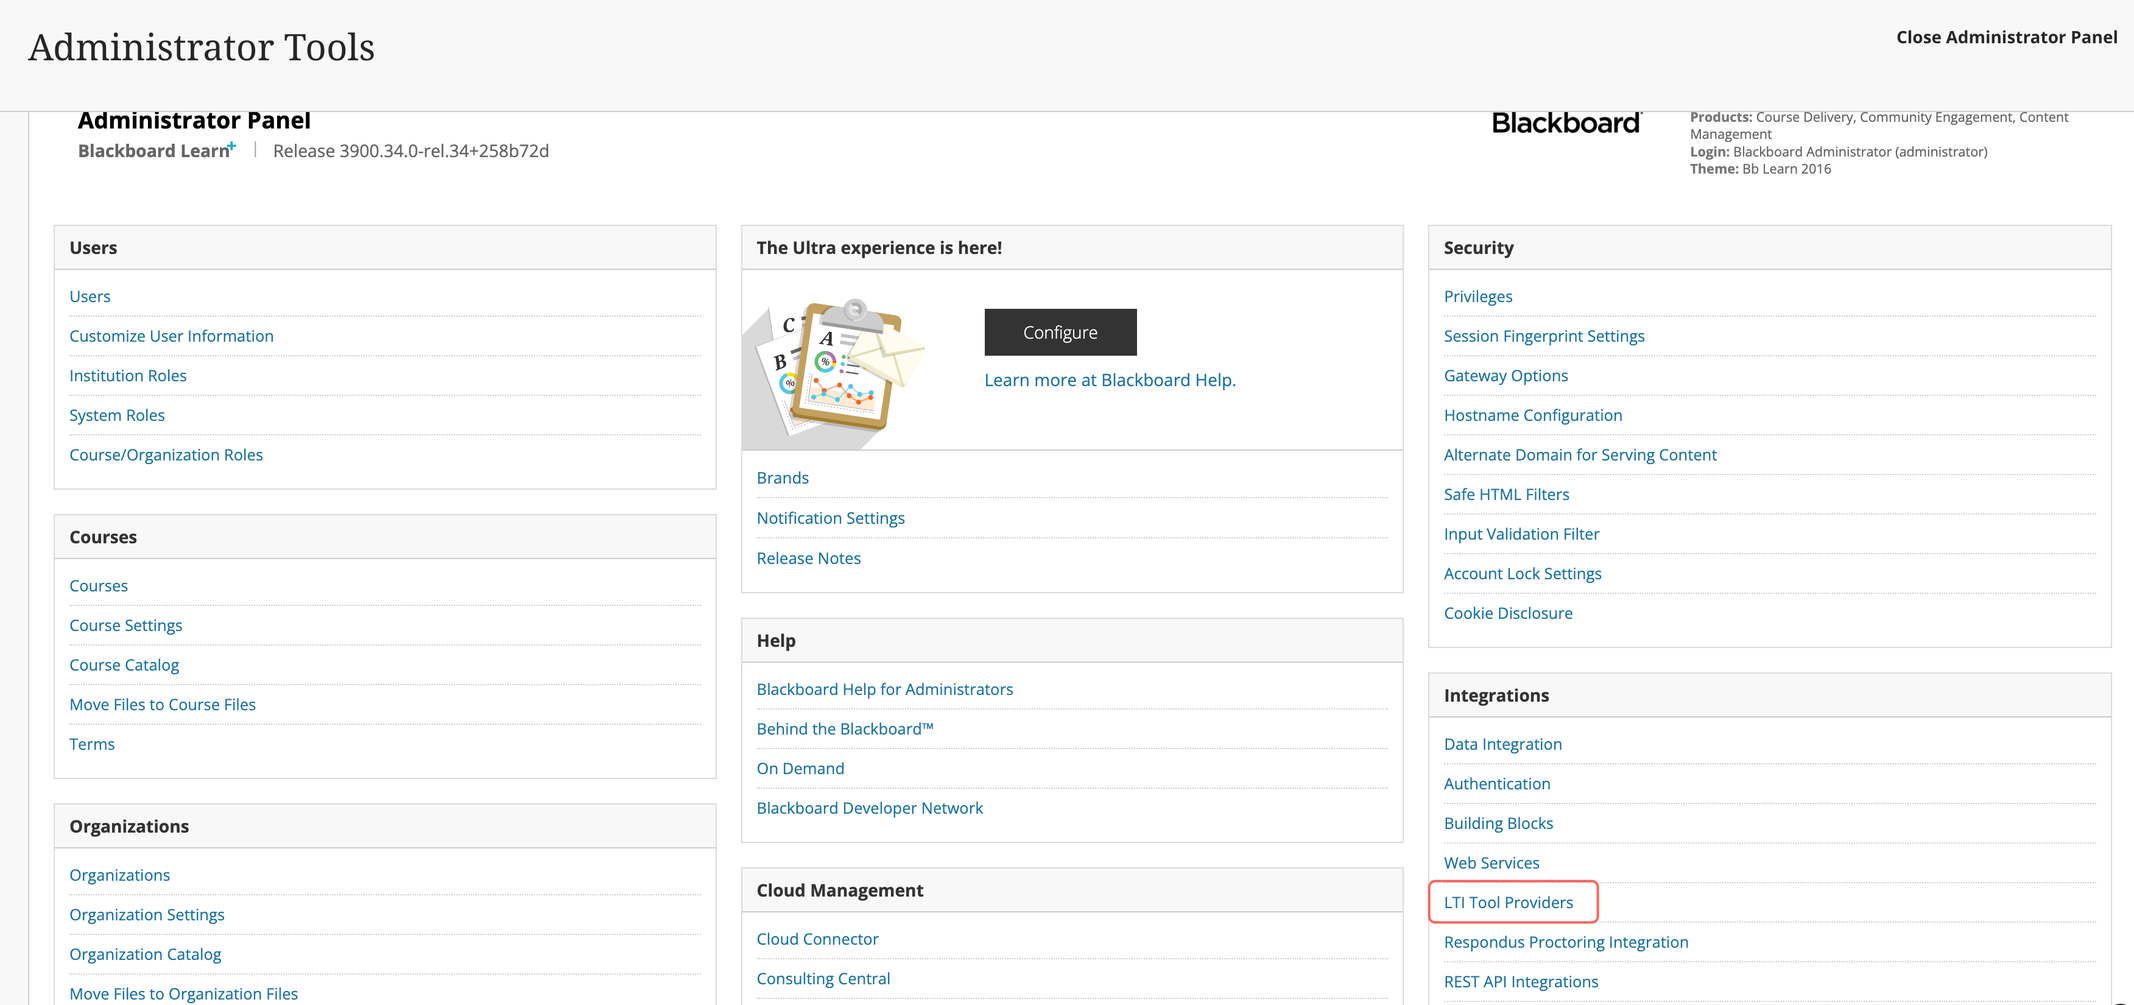The height and width of the screenshot is (1005, 2134).
Task: Open Cloud Connector
Action: pos(818,939)
